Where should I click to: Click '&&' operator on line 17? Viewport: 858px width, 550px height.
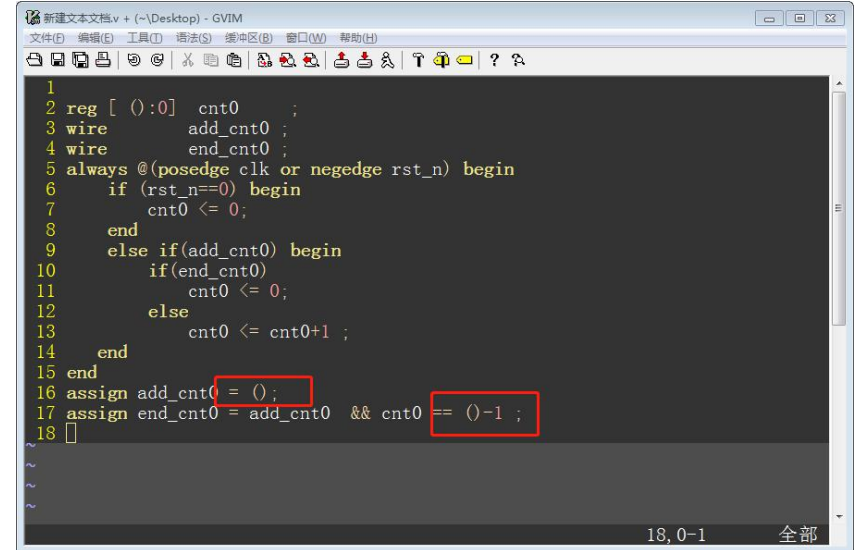(x=361, y=413)
